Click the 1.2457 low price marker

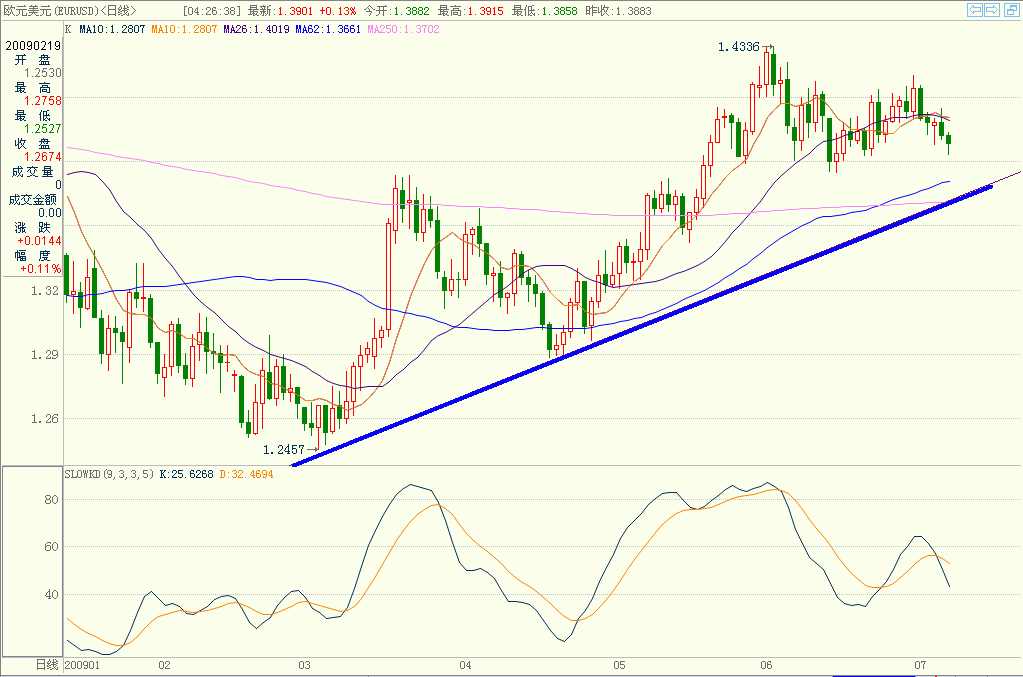pos(284,450)
